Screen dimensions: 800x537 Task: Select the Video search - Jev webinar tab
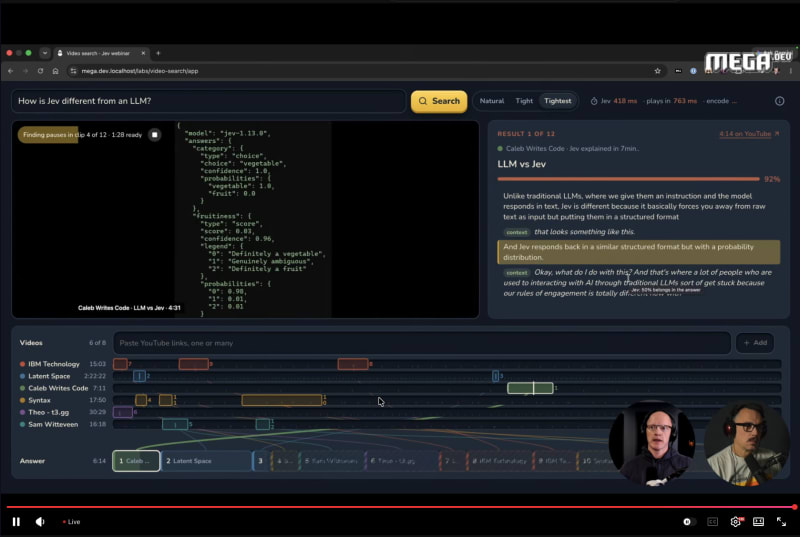pyautogui.click(x=97, y=53)
